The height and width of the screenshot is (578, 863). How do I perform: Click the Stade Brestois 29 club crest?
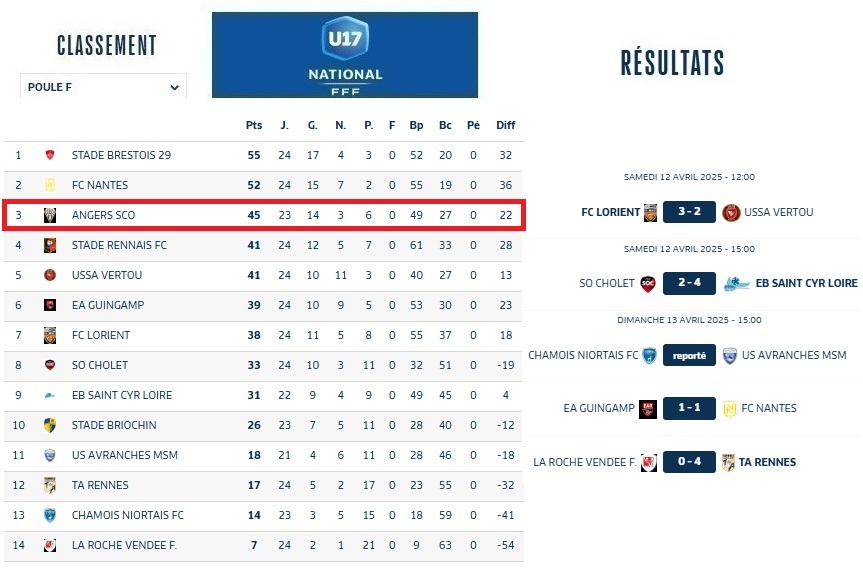click(50, 155)
